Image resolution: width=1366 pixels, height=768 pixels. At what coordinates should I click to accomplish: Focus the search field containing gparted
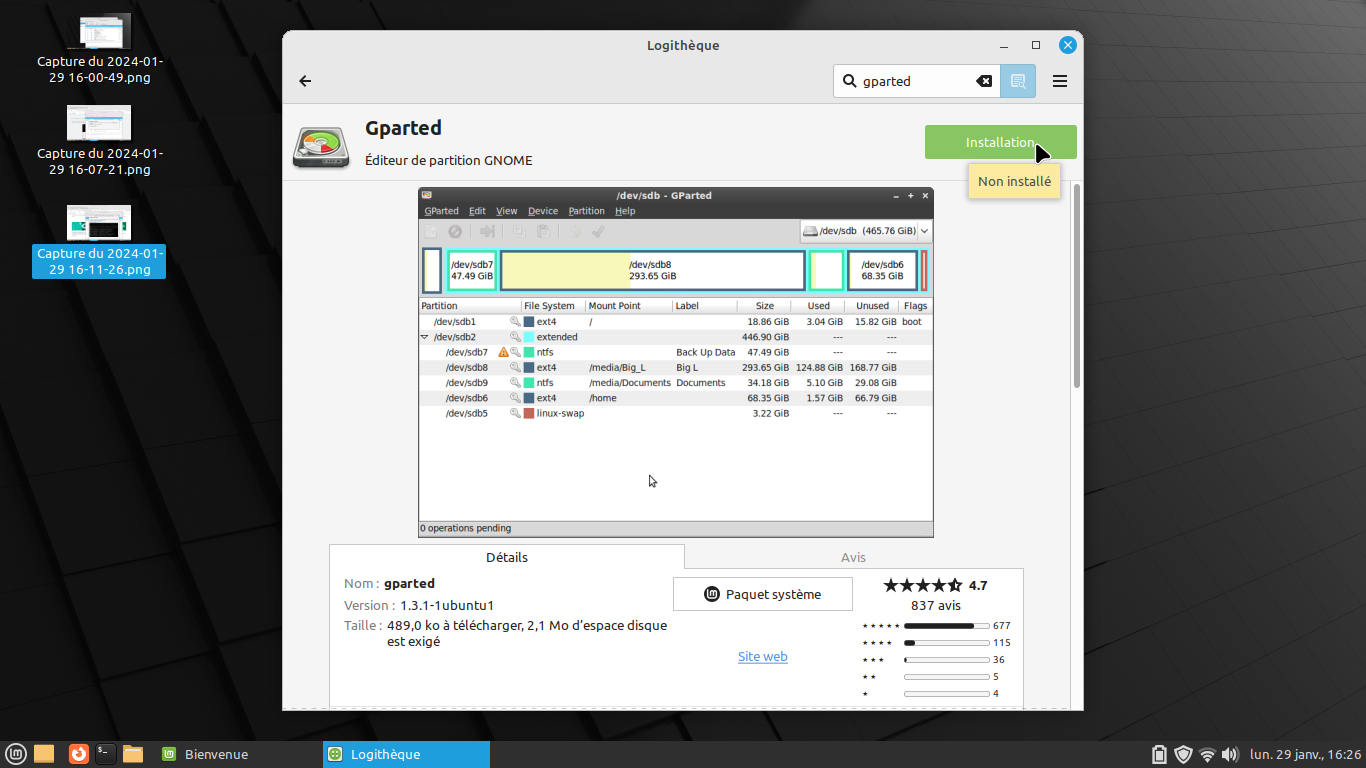pyautogui.click(x=916, y=81)
